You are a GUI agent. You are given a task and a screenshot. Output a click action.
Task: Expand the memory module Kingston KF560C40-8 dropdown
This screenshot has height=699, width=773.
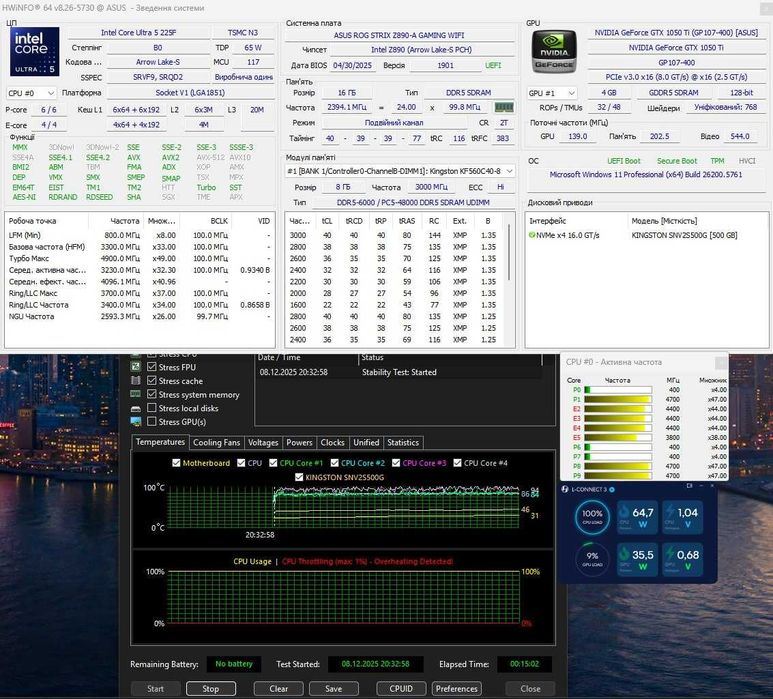coord(400,171)
